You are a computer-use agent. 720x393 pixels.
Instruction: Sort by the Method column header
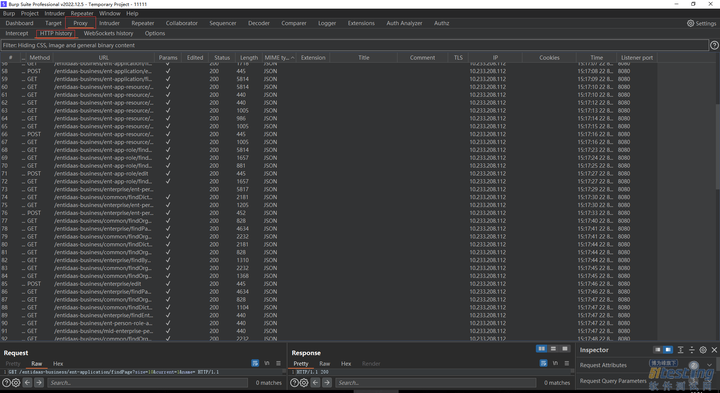(x=39, y=57)
